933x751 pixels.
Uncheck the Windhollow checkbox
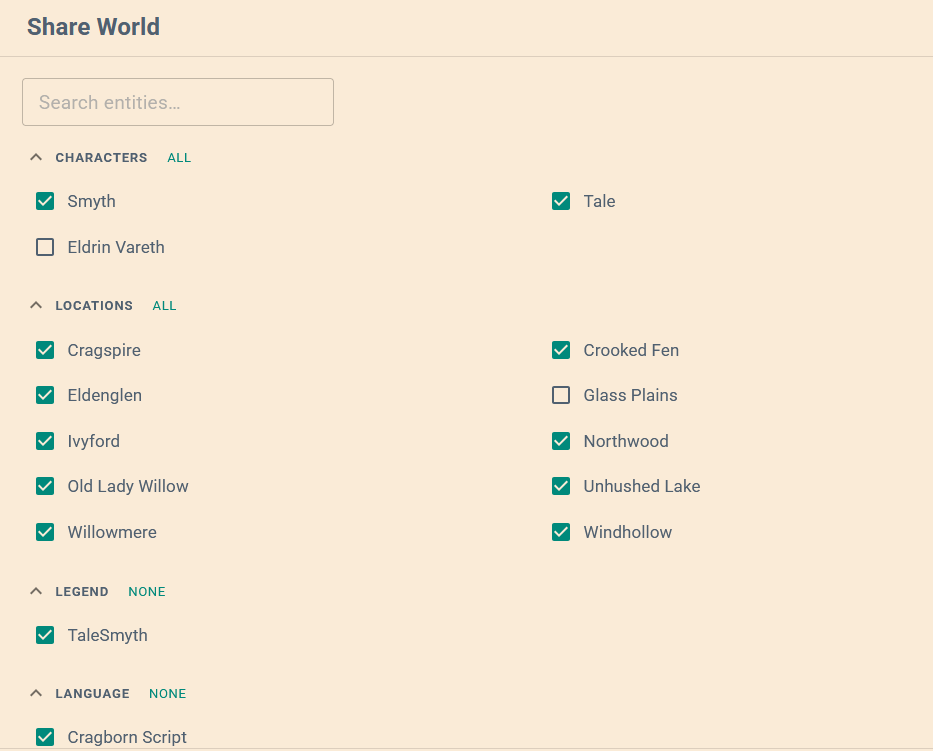pyautogui.click(x=561, y=532)
